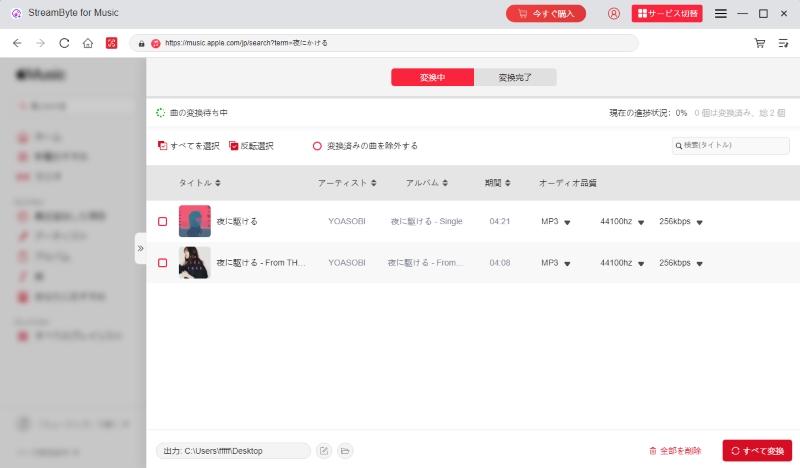This screenshot has width=800, height=468.
Task: Click the URL address bar
Action: (384, 43)
